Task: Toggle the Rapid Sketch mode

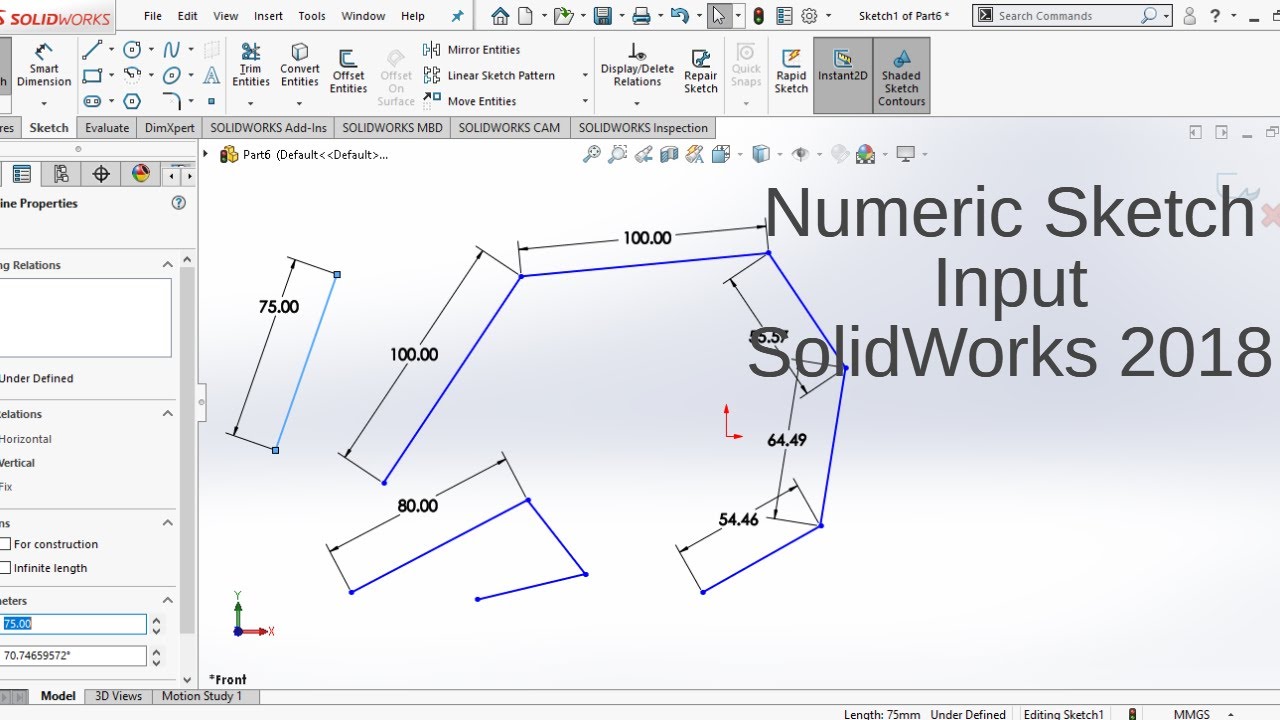Action: 791,72
